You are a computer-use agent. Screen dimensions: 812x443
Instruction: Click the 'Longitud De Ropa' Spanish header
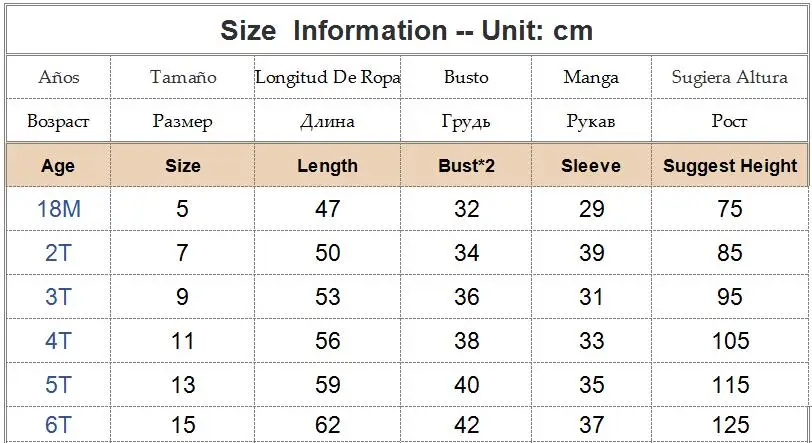[327, 77]
